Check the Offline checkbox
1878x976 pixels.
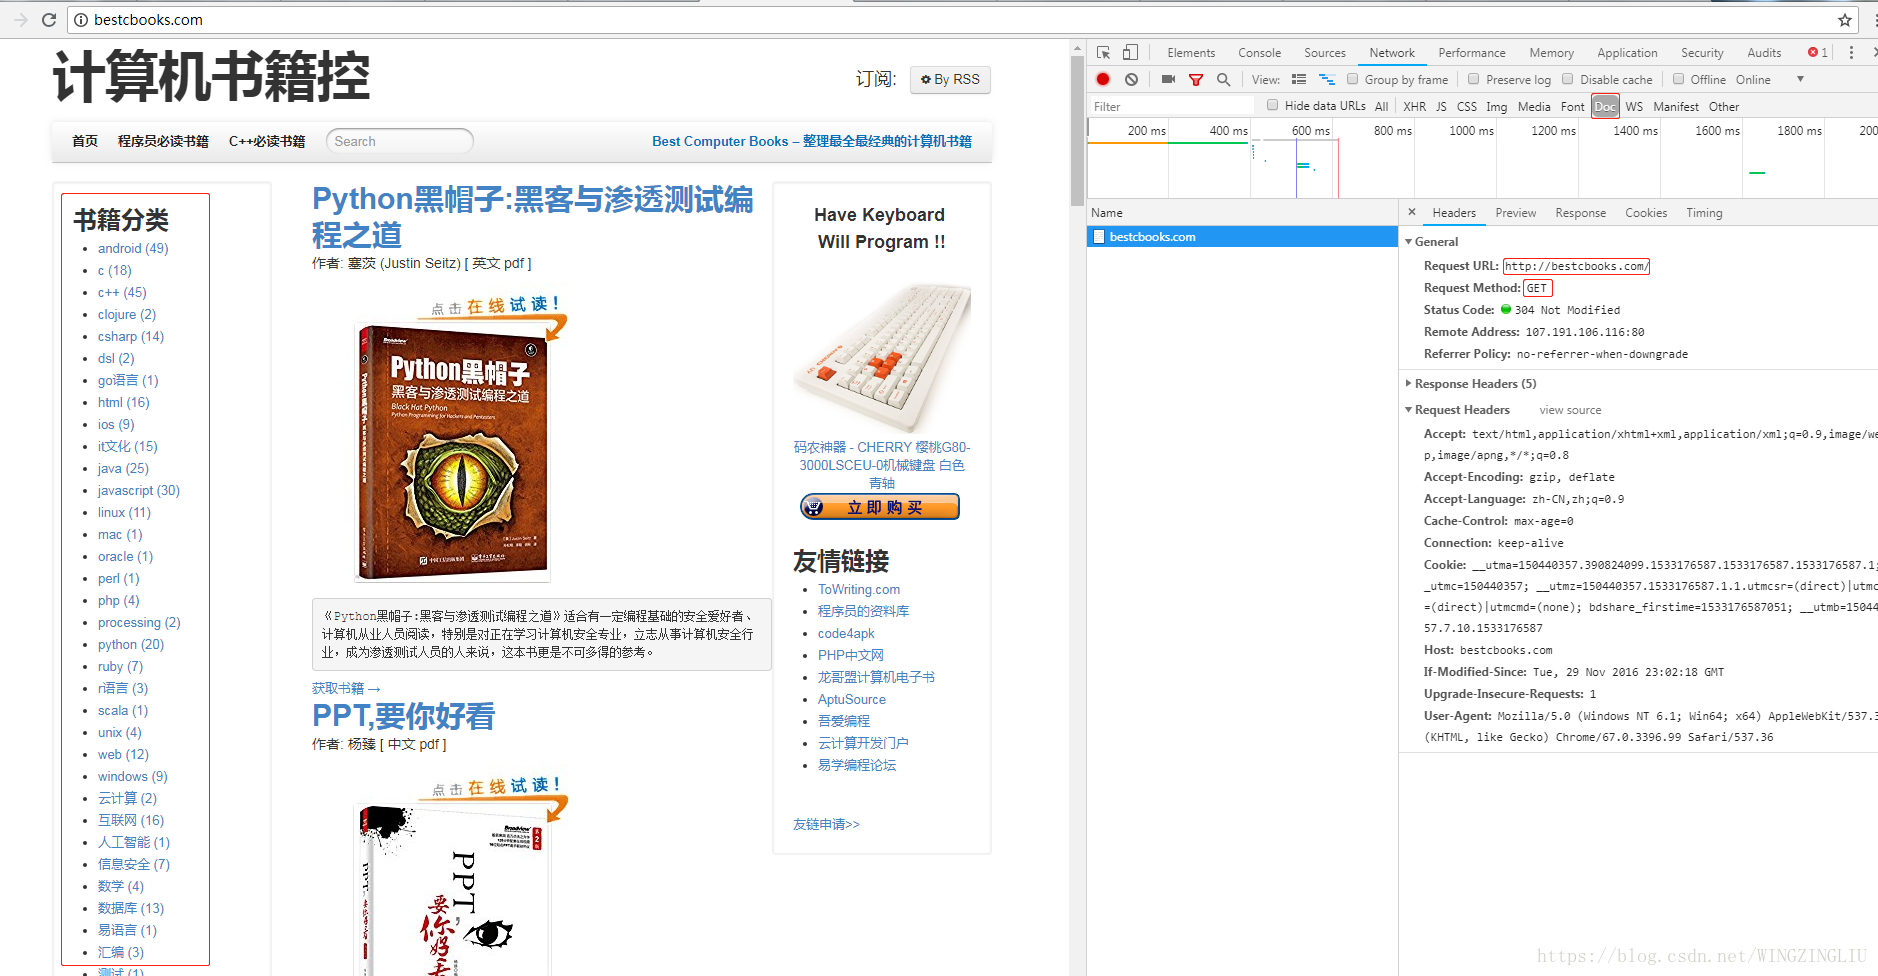tap(1678, 79)
